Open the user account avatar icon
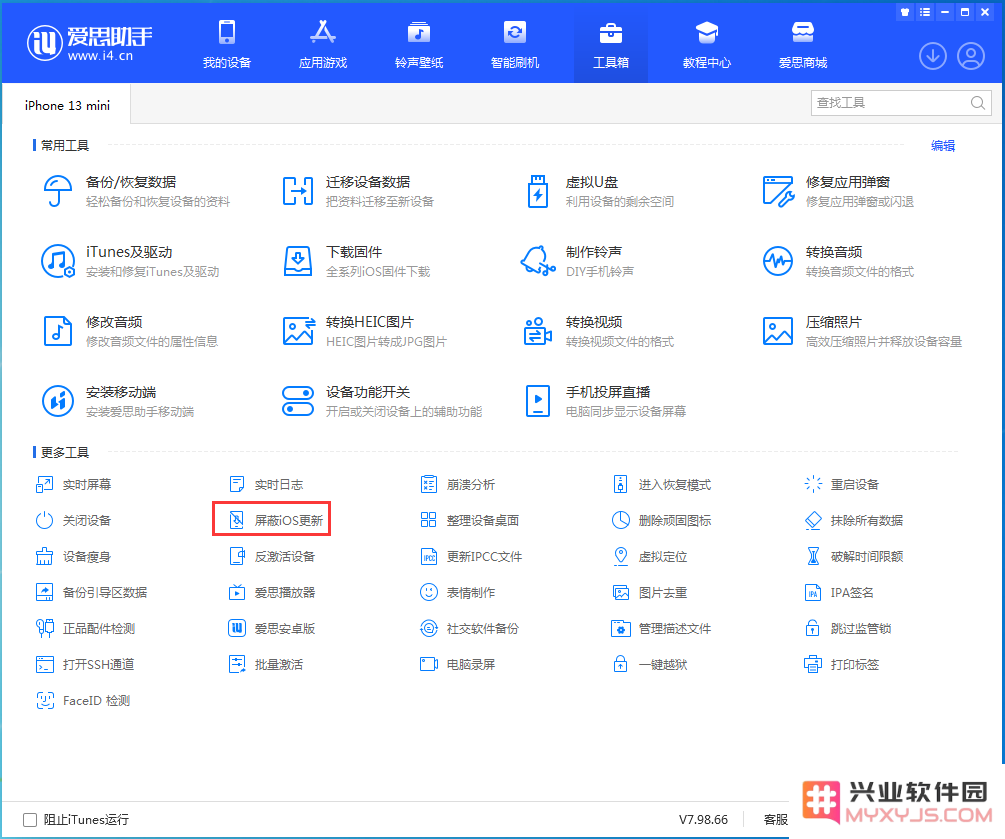This screenshot has height=839, width=1005. 971,56
